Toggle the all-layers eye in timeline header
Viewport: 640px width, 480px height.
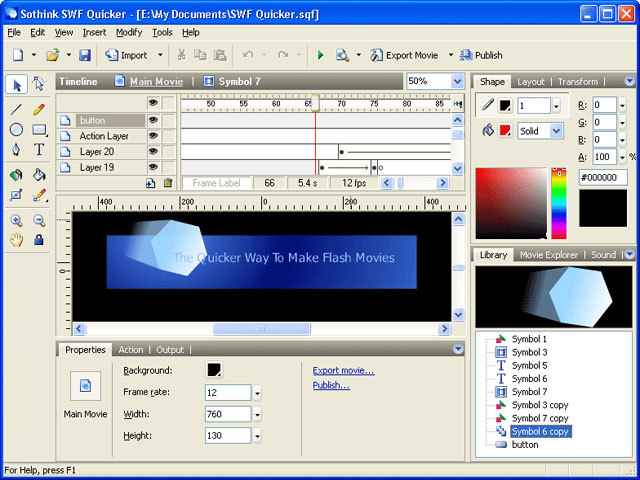153,103
